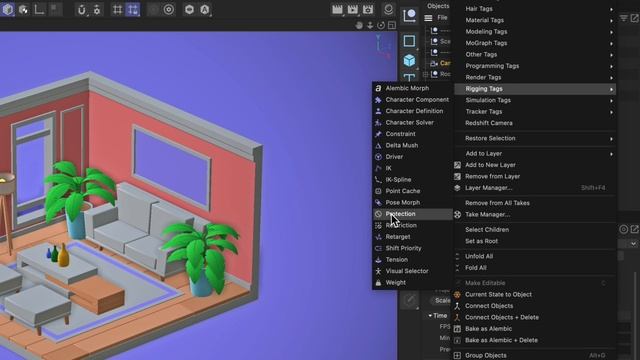The width and height of the screenshot is (640, 360).
Task: Click the rectangle selection tool icon
Action: [x=409, y=41]
